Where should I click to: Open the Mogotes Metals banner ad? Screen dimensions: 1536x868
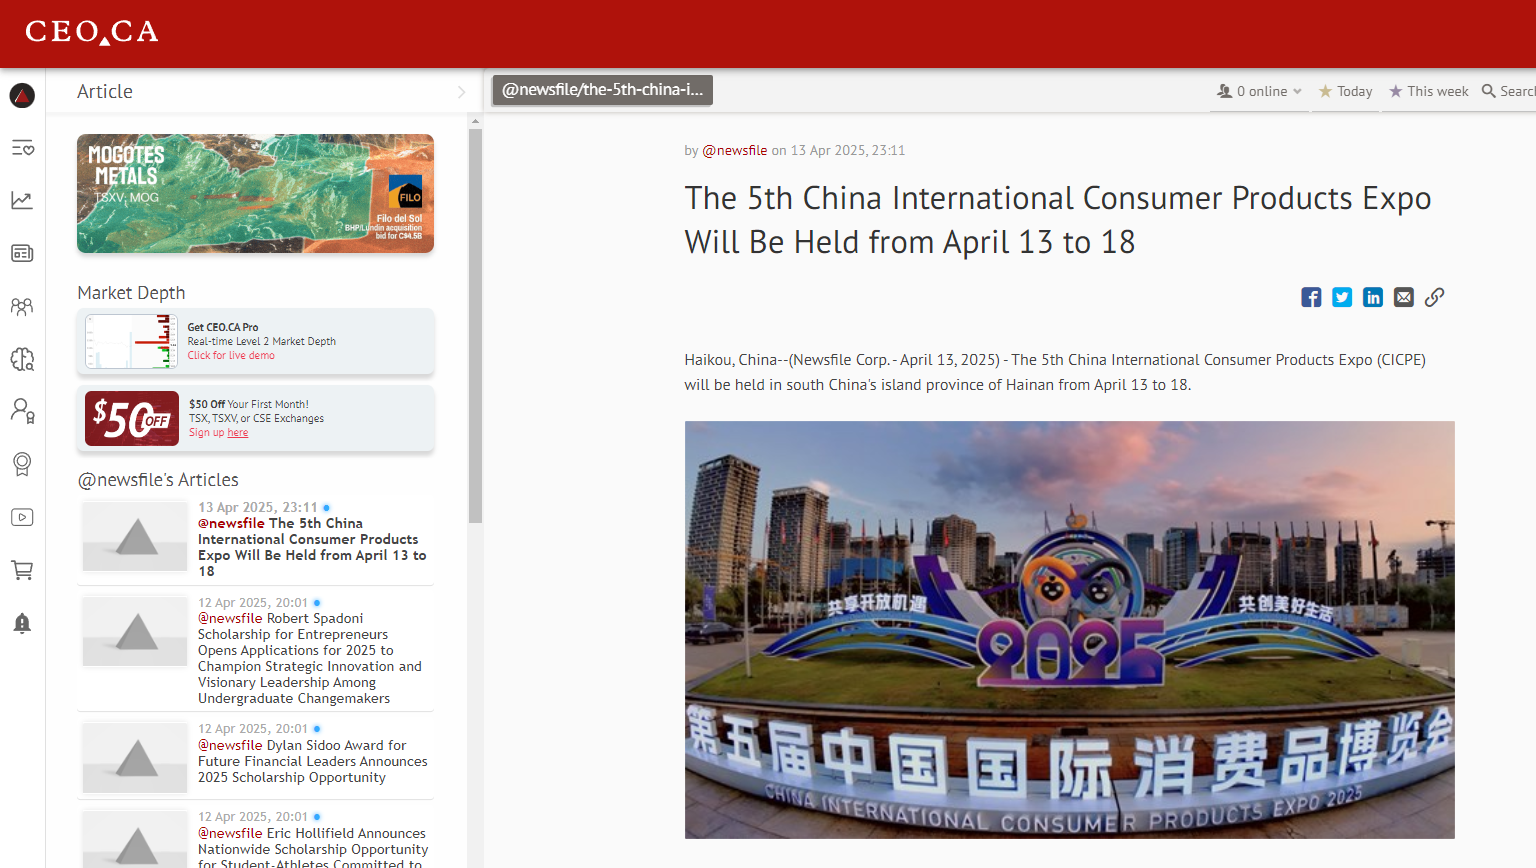pyautogui.click(x=255, y=193)
